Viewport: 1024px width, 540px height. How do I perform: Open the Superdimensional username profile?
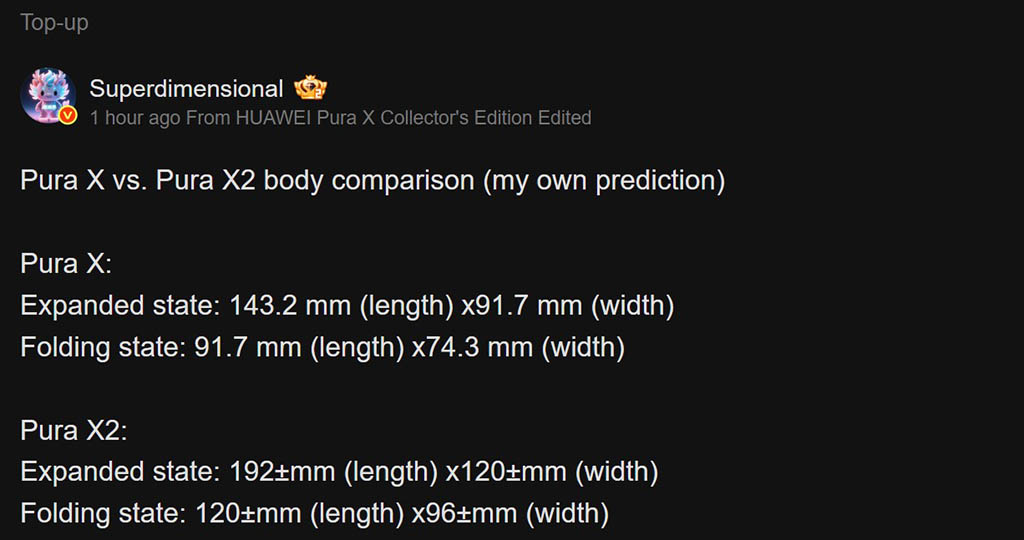(x=186, y=89)
